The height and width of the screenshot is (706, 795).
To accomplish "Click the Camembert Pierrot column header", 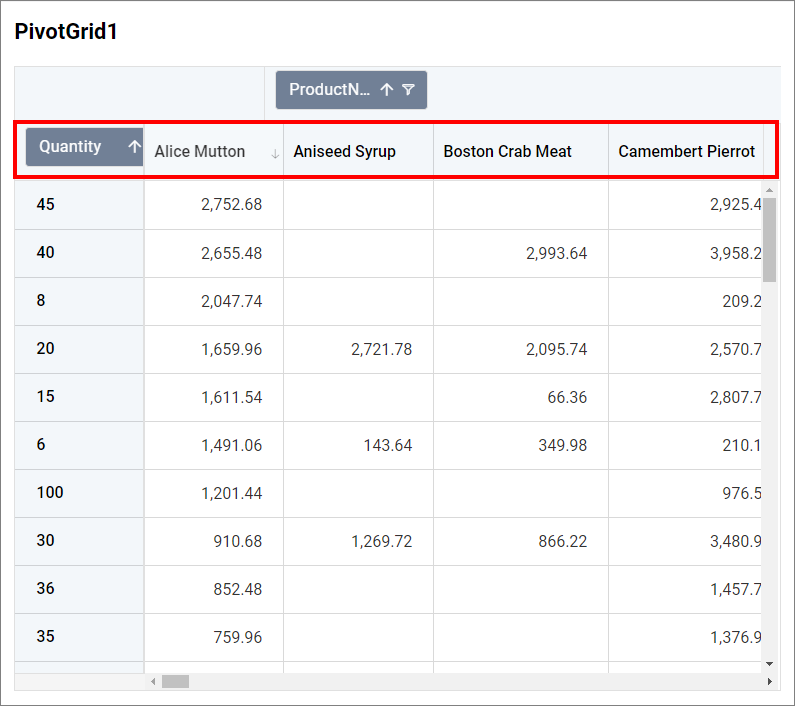I will [x=686, y=152].
